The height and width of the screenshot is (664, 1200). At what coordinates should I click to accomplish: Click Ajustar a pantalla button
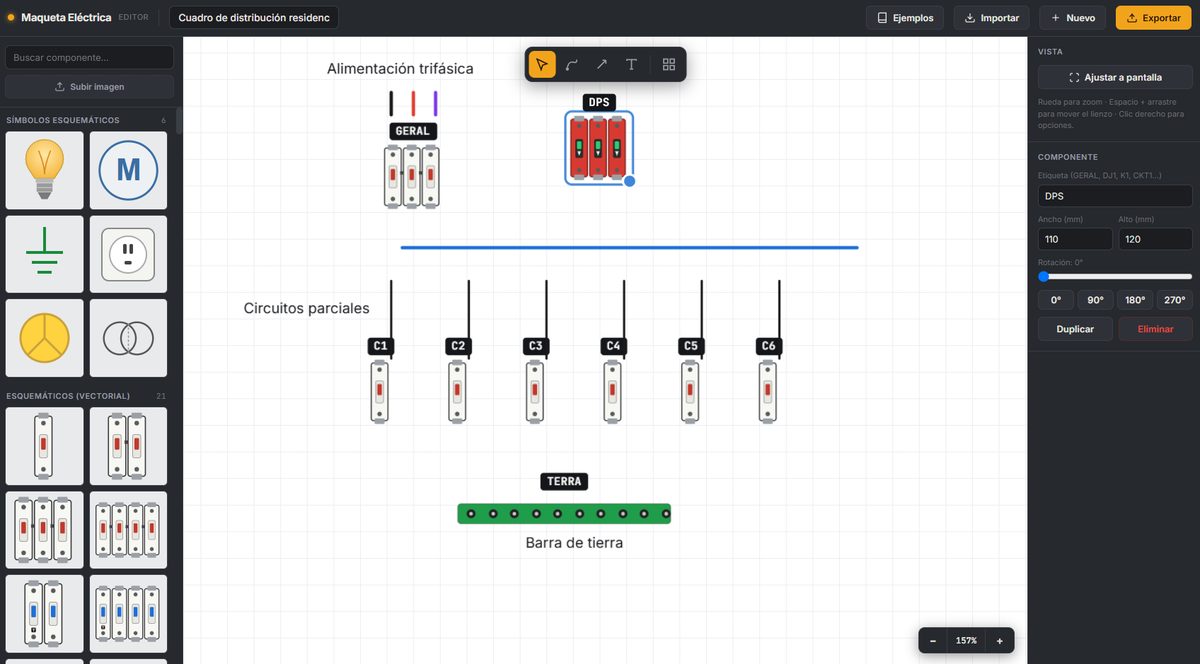[x=1115, y=77]
